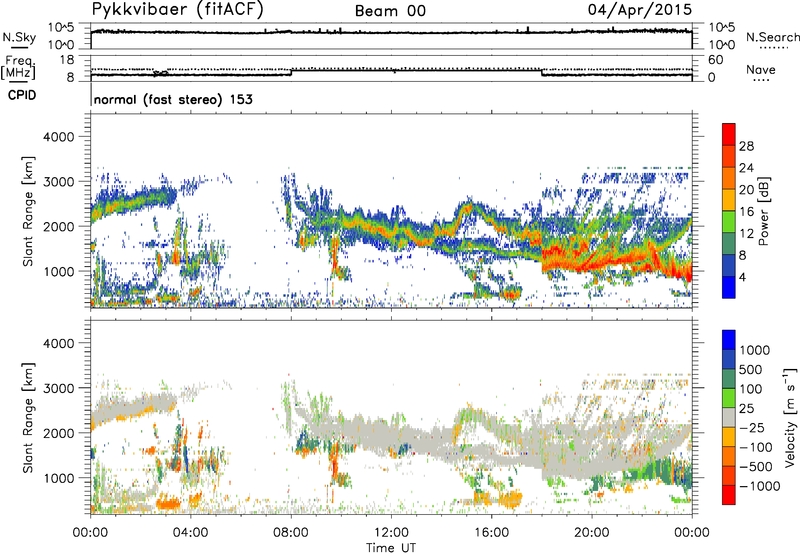Viewport: 800px width, 554px height.
Task: Click the '500' velocity colorbar label
Action: pos(751,370)
